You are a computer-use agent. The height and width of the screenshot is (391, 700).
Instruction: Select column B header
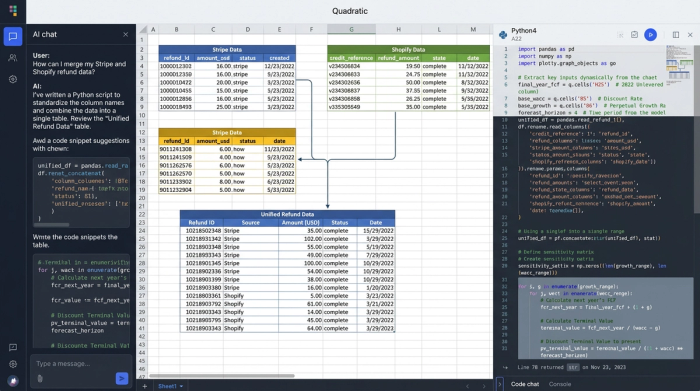(176, 29)
